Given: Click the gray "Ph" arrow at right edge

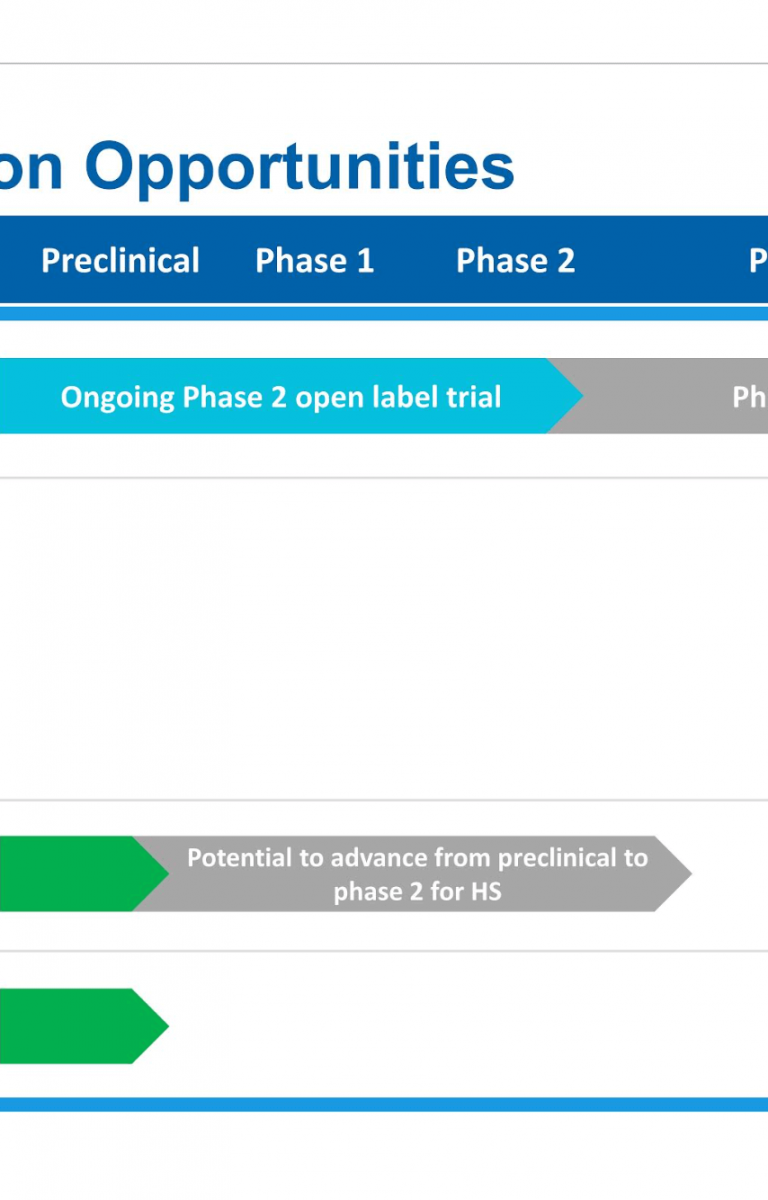Looking at the screenshot, I should pyautogui.click(x=700, y=397).
